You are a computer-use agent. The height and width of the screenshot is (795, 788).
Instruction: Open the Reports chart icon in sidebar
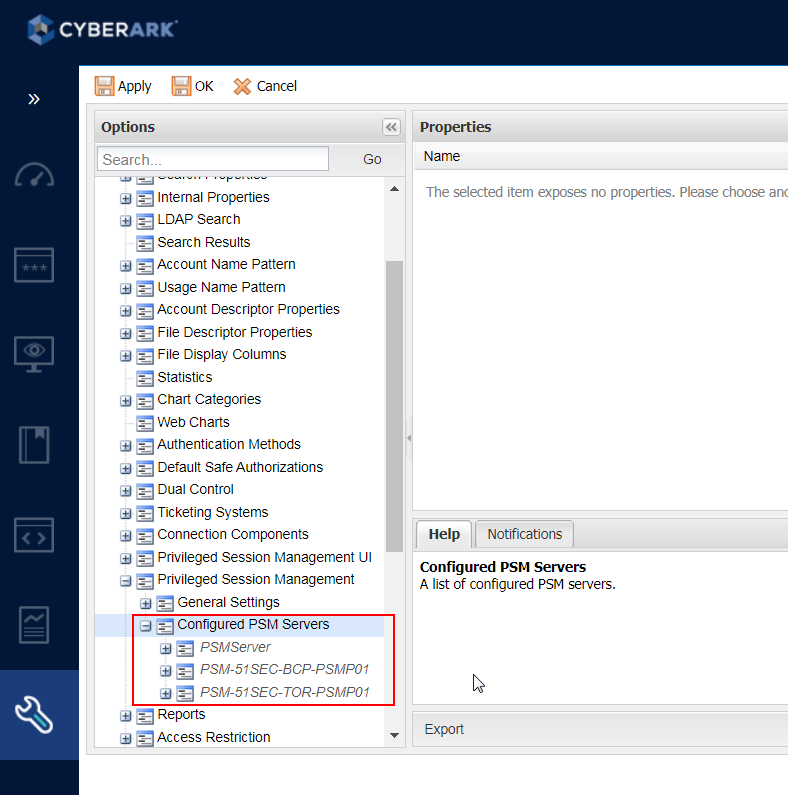click(x=34, y=625)
